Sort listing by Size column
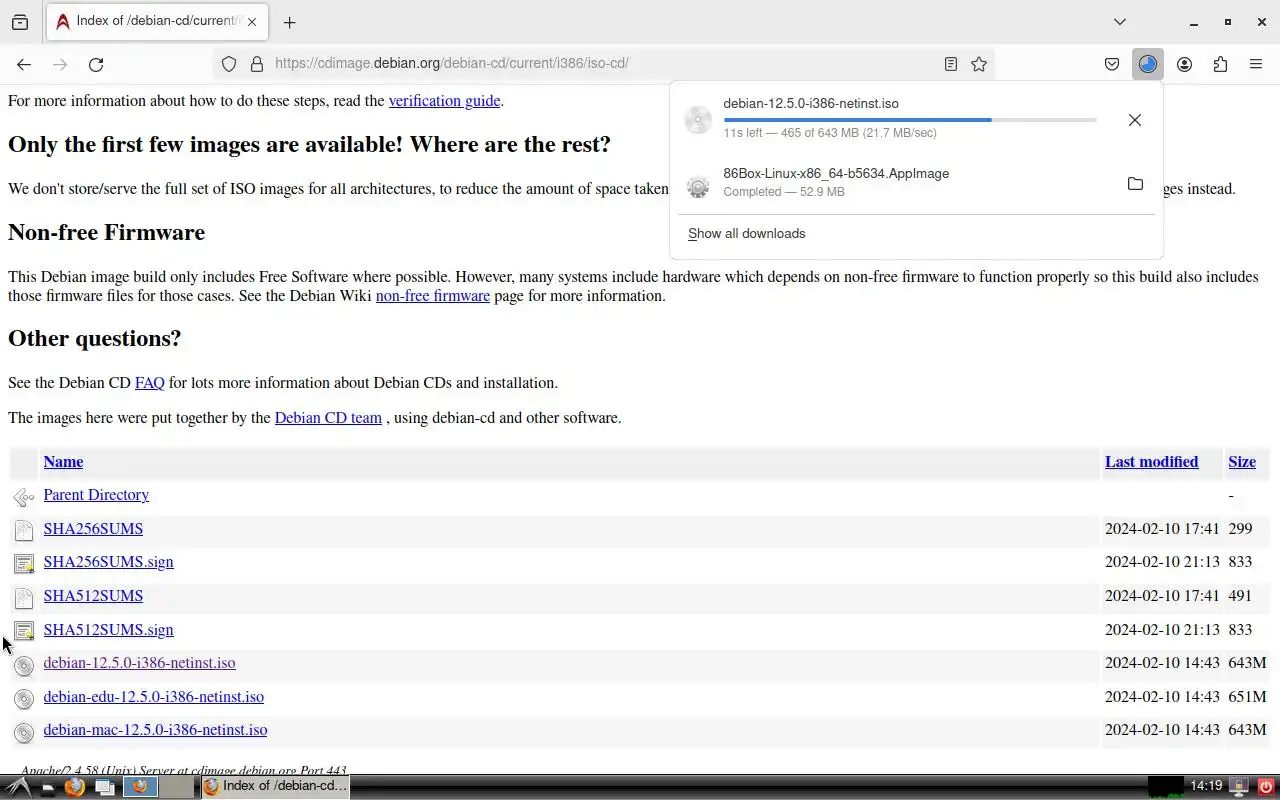 coord(1242,462)
